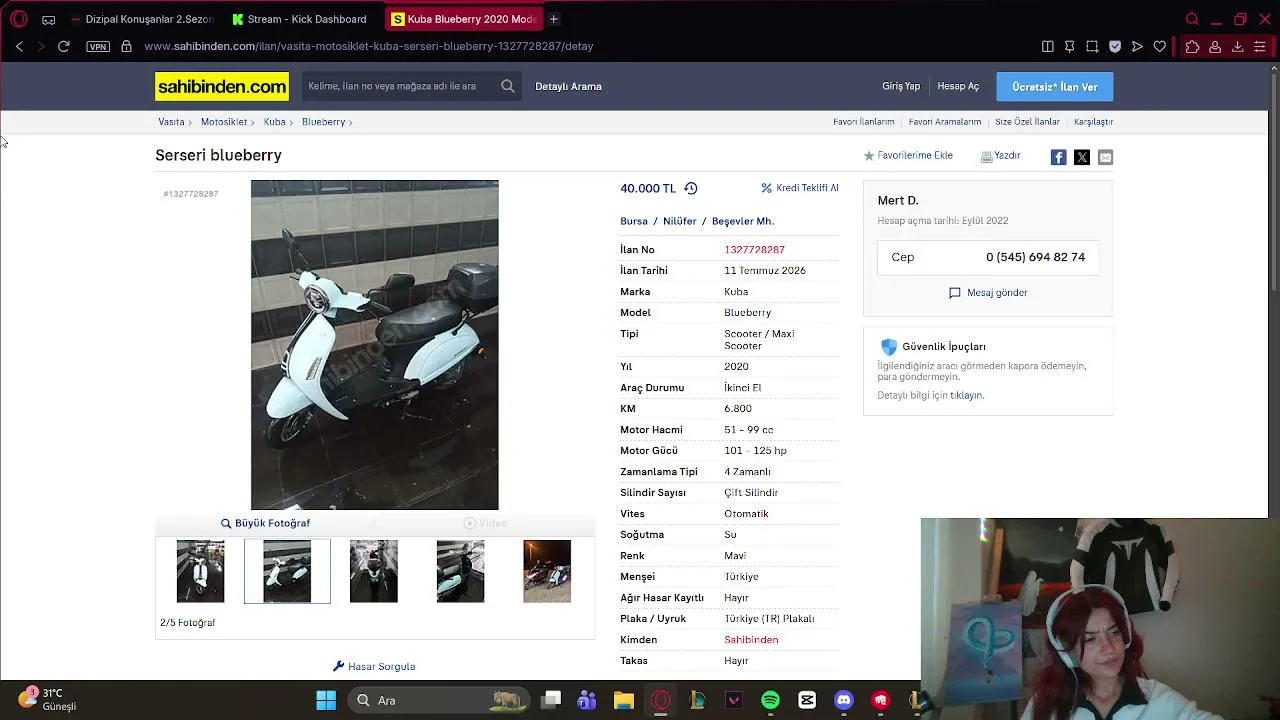Open the Nilüfer district link
This screenshot has width=1280, height=720.
tap(680, 221)
